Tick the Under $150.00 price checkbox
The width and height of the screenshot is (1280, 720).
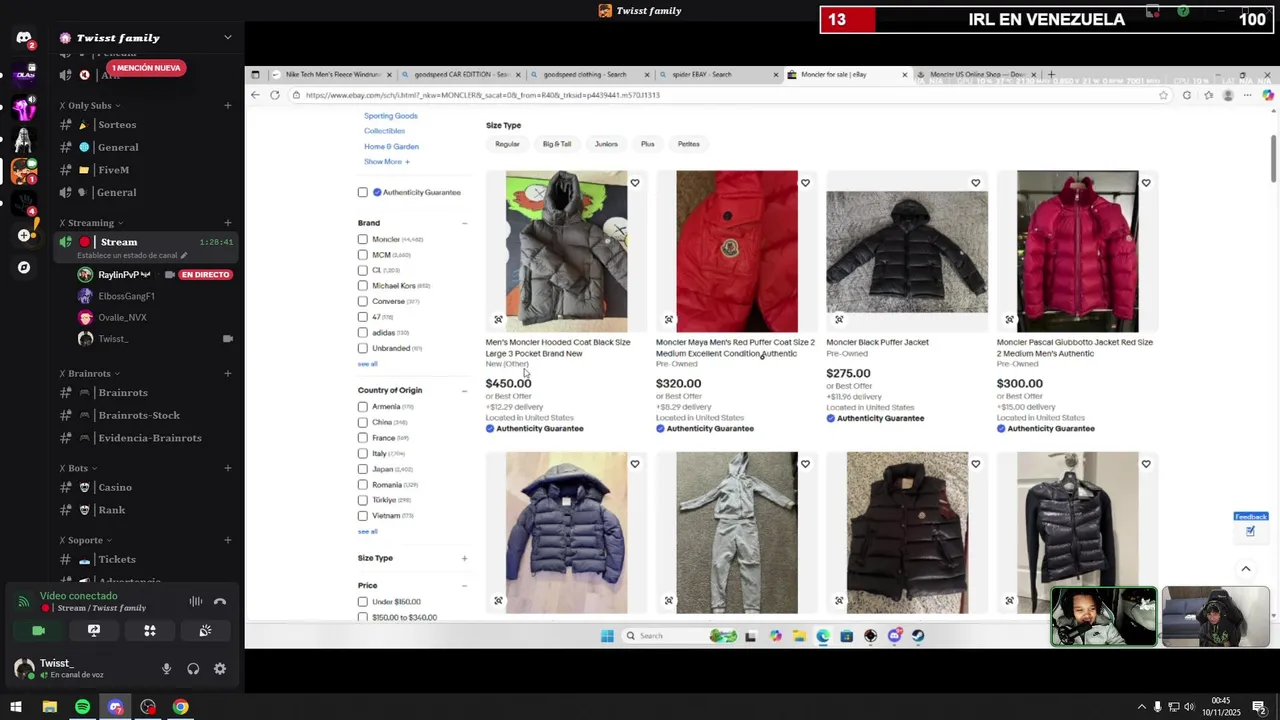coord(363,602)
